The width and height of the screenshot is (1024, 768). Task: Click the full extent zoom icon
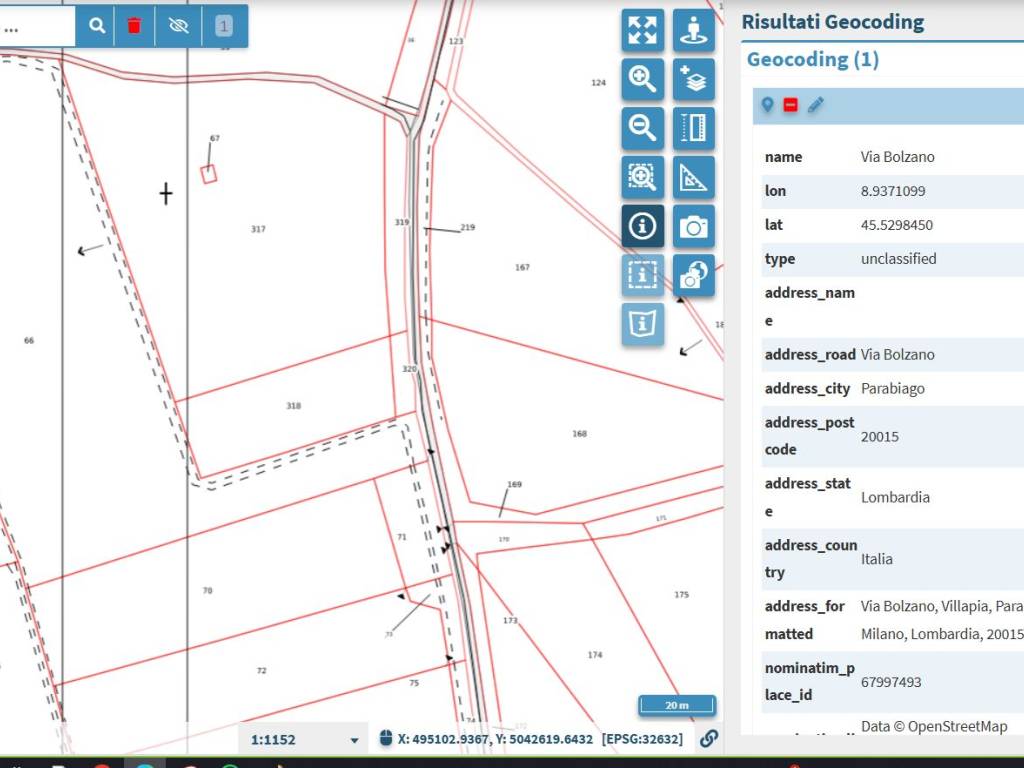642,30
